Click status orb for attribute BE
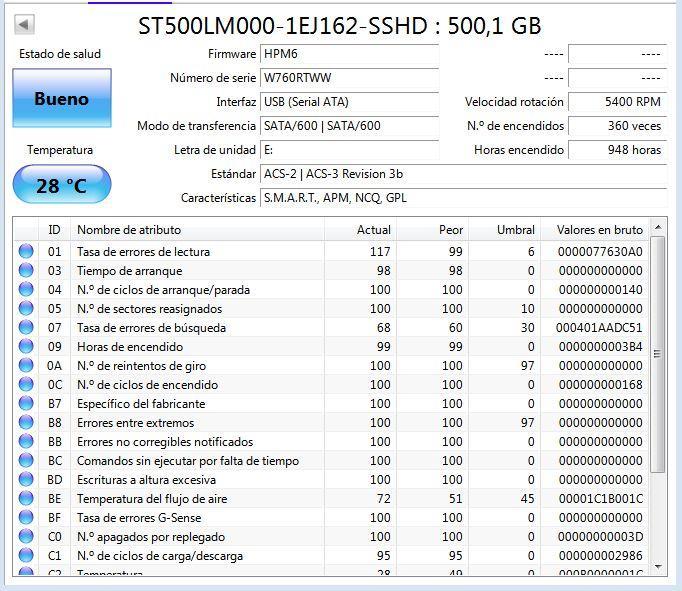The height and width of the screenshot is (591, 682). (x=26, y=498)
